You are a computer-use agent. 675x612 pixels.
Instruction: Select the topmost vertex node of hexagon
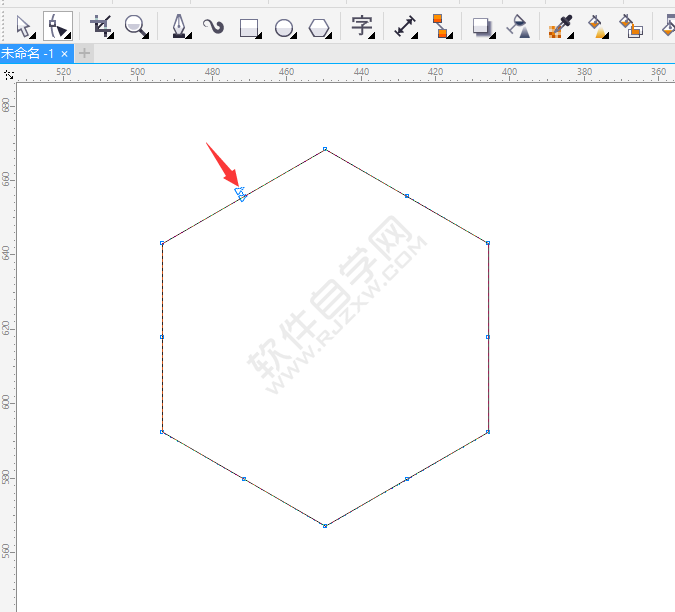(325, 149)
